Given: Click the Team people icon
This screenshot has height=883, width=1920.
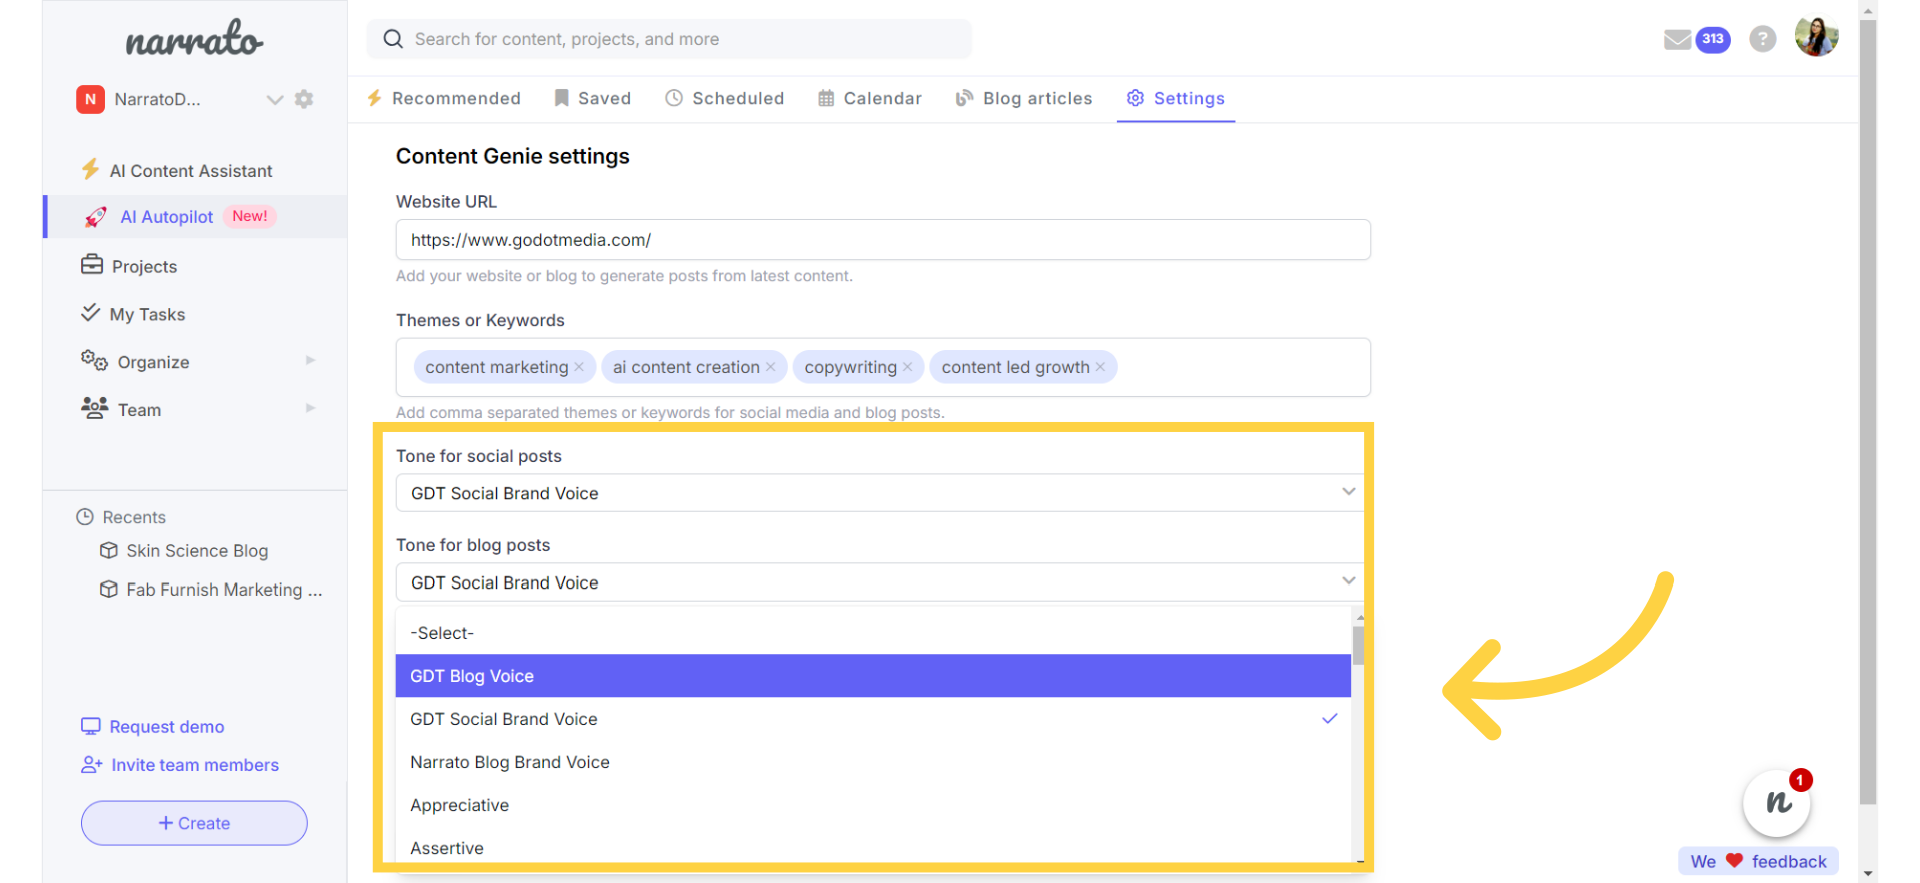Looking at the screenshot, I should pos(94,408).
